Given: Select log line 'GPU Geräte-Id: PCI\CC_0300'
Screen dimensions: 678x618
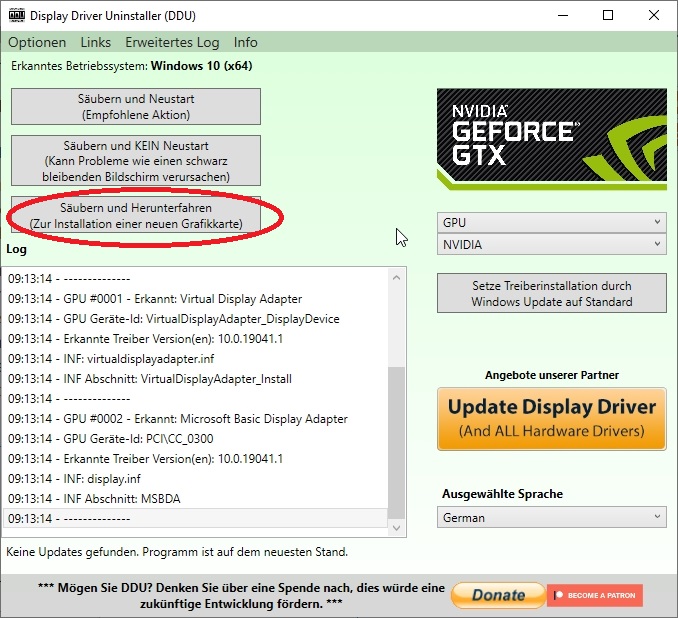Looking at the screenshot, I should point(195,439).
